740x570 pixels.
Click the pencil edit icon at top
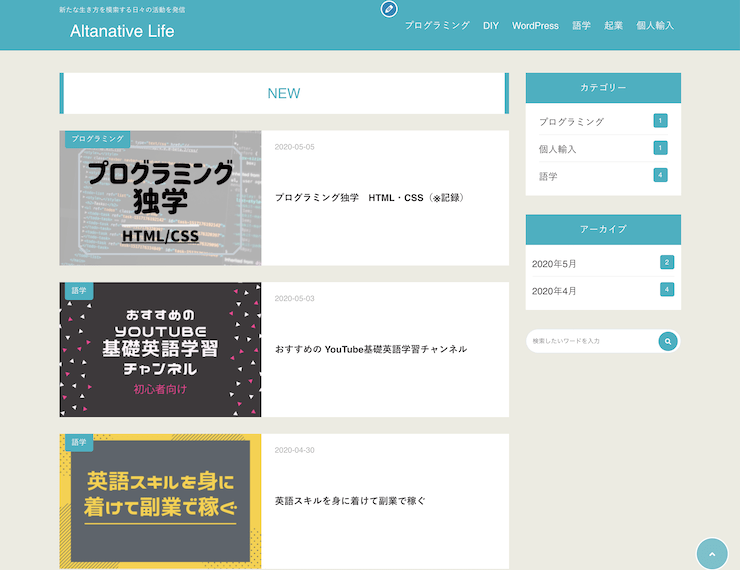point(389,9)
